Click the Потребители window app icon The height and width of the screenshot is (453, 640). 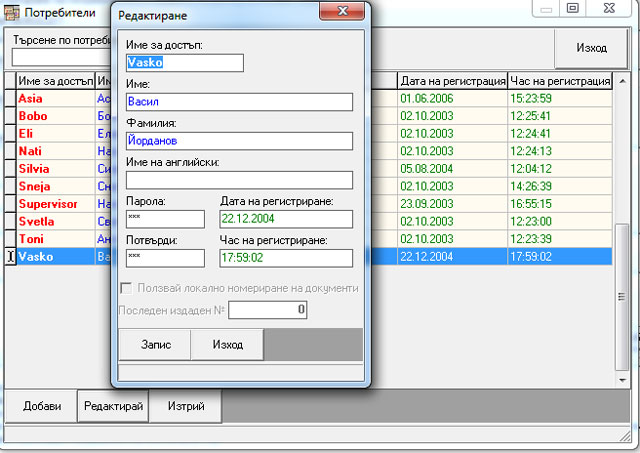point(11,12)
